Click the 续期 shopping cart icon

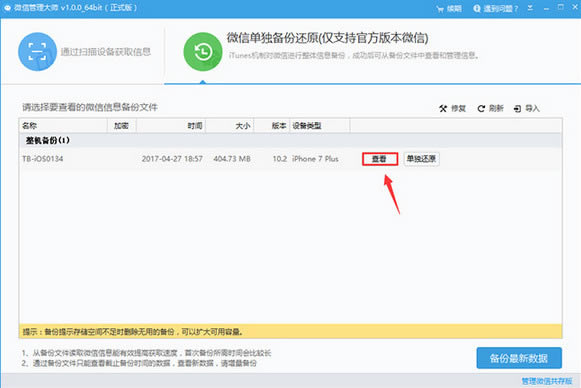(440, 9)
